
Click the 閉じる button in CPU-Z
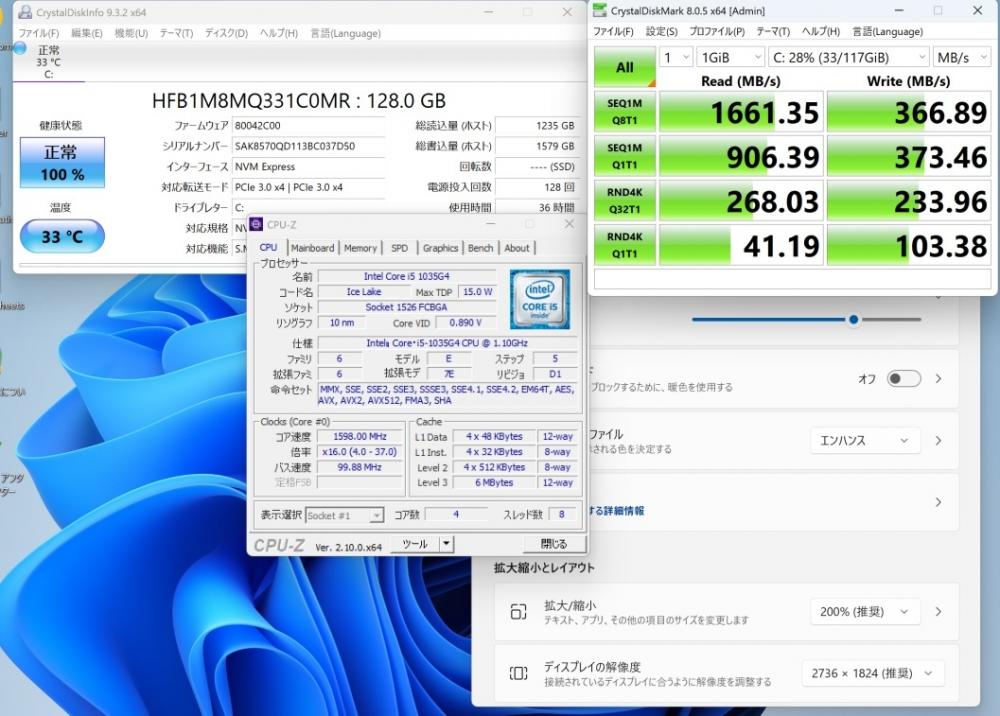coord(554,544)
